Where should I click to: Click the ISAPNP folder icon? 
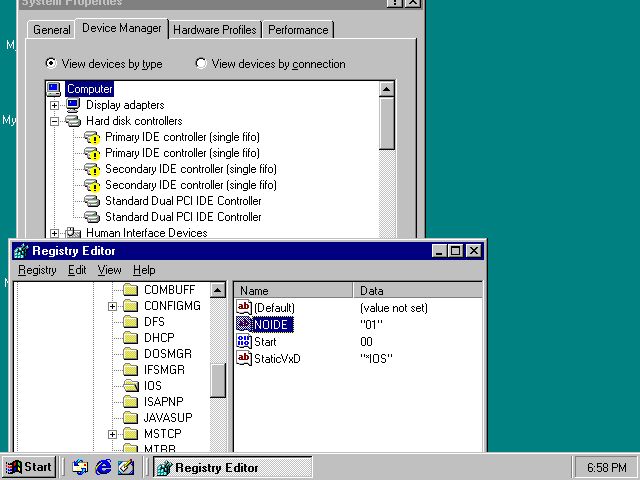[131, 402]
